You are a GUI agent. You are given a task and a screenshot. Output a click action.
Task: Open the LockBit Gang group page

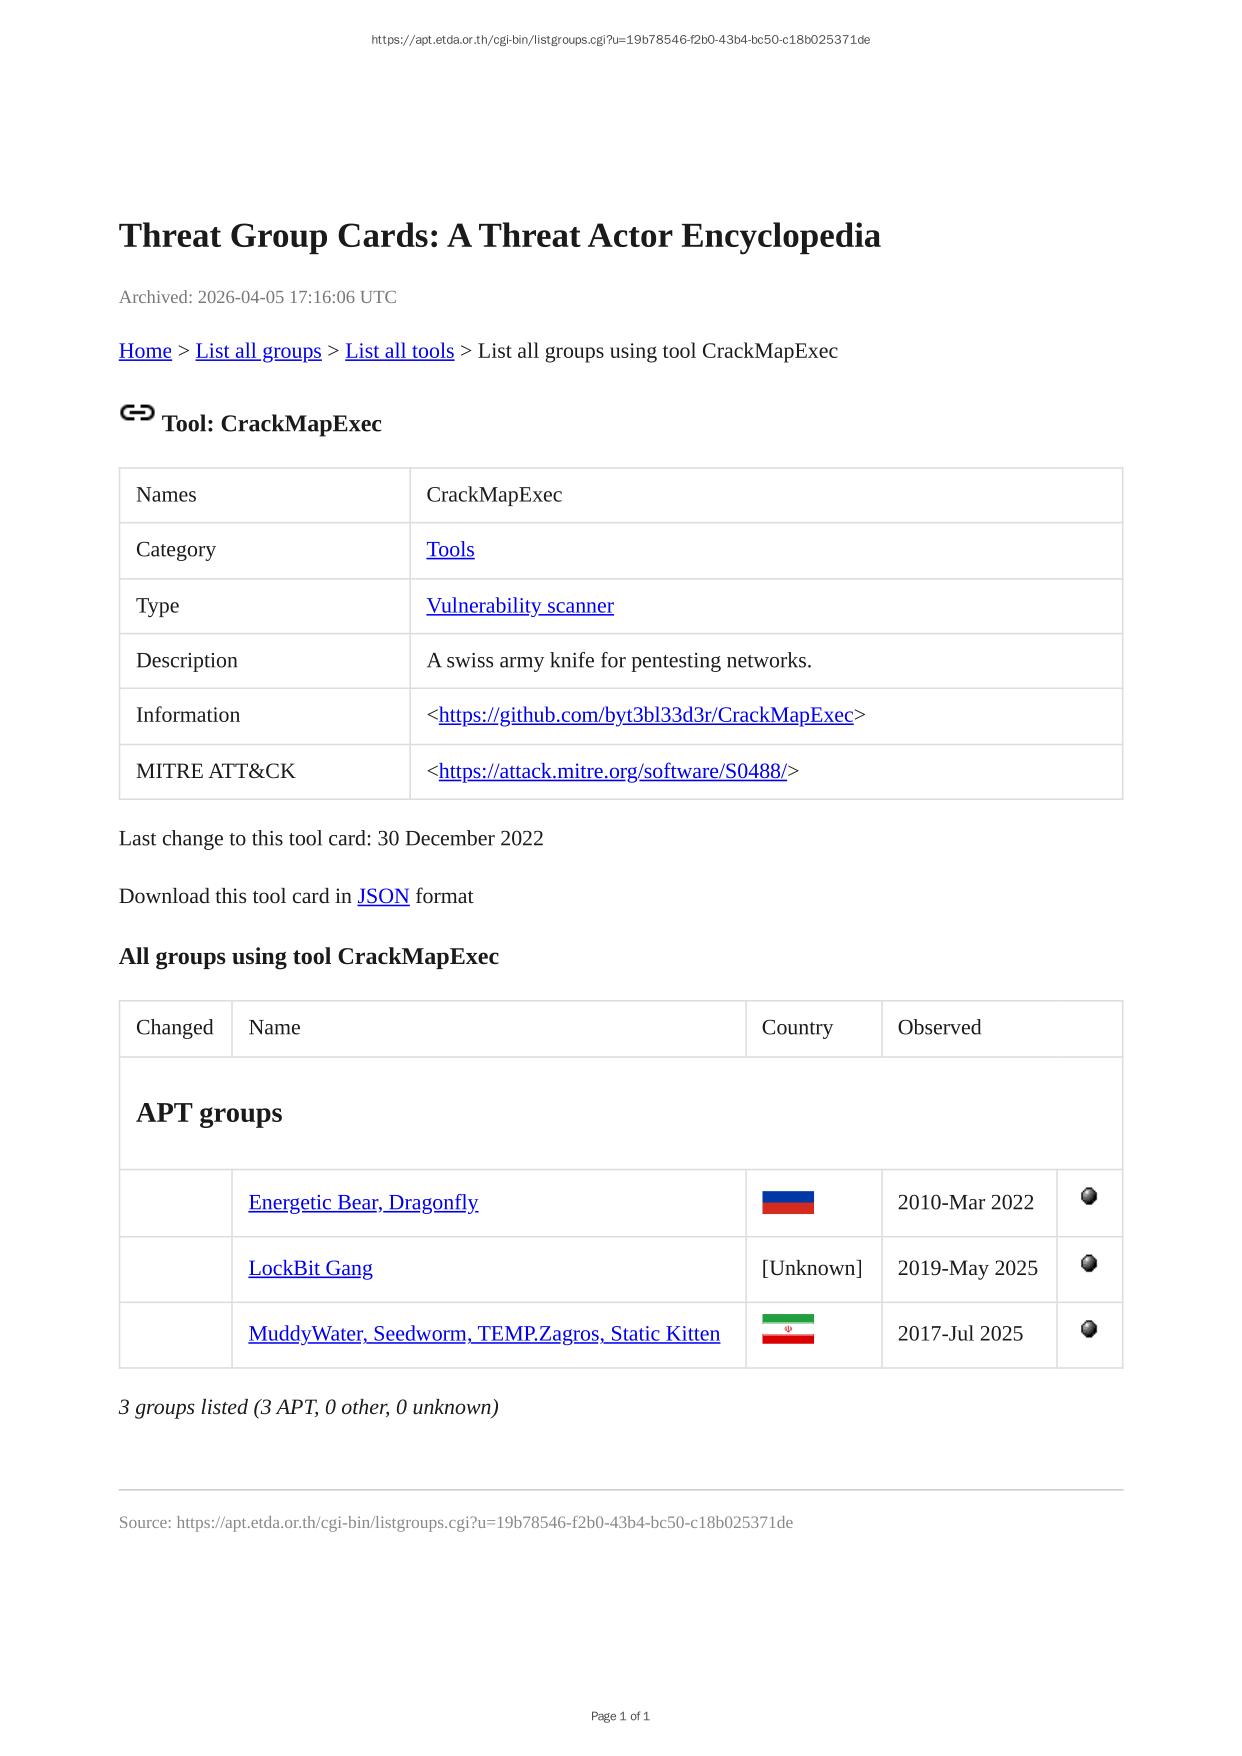pos(310,1268)
